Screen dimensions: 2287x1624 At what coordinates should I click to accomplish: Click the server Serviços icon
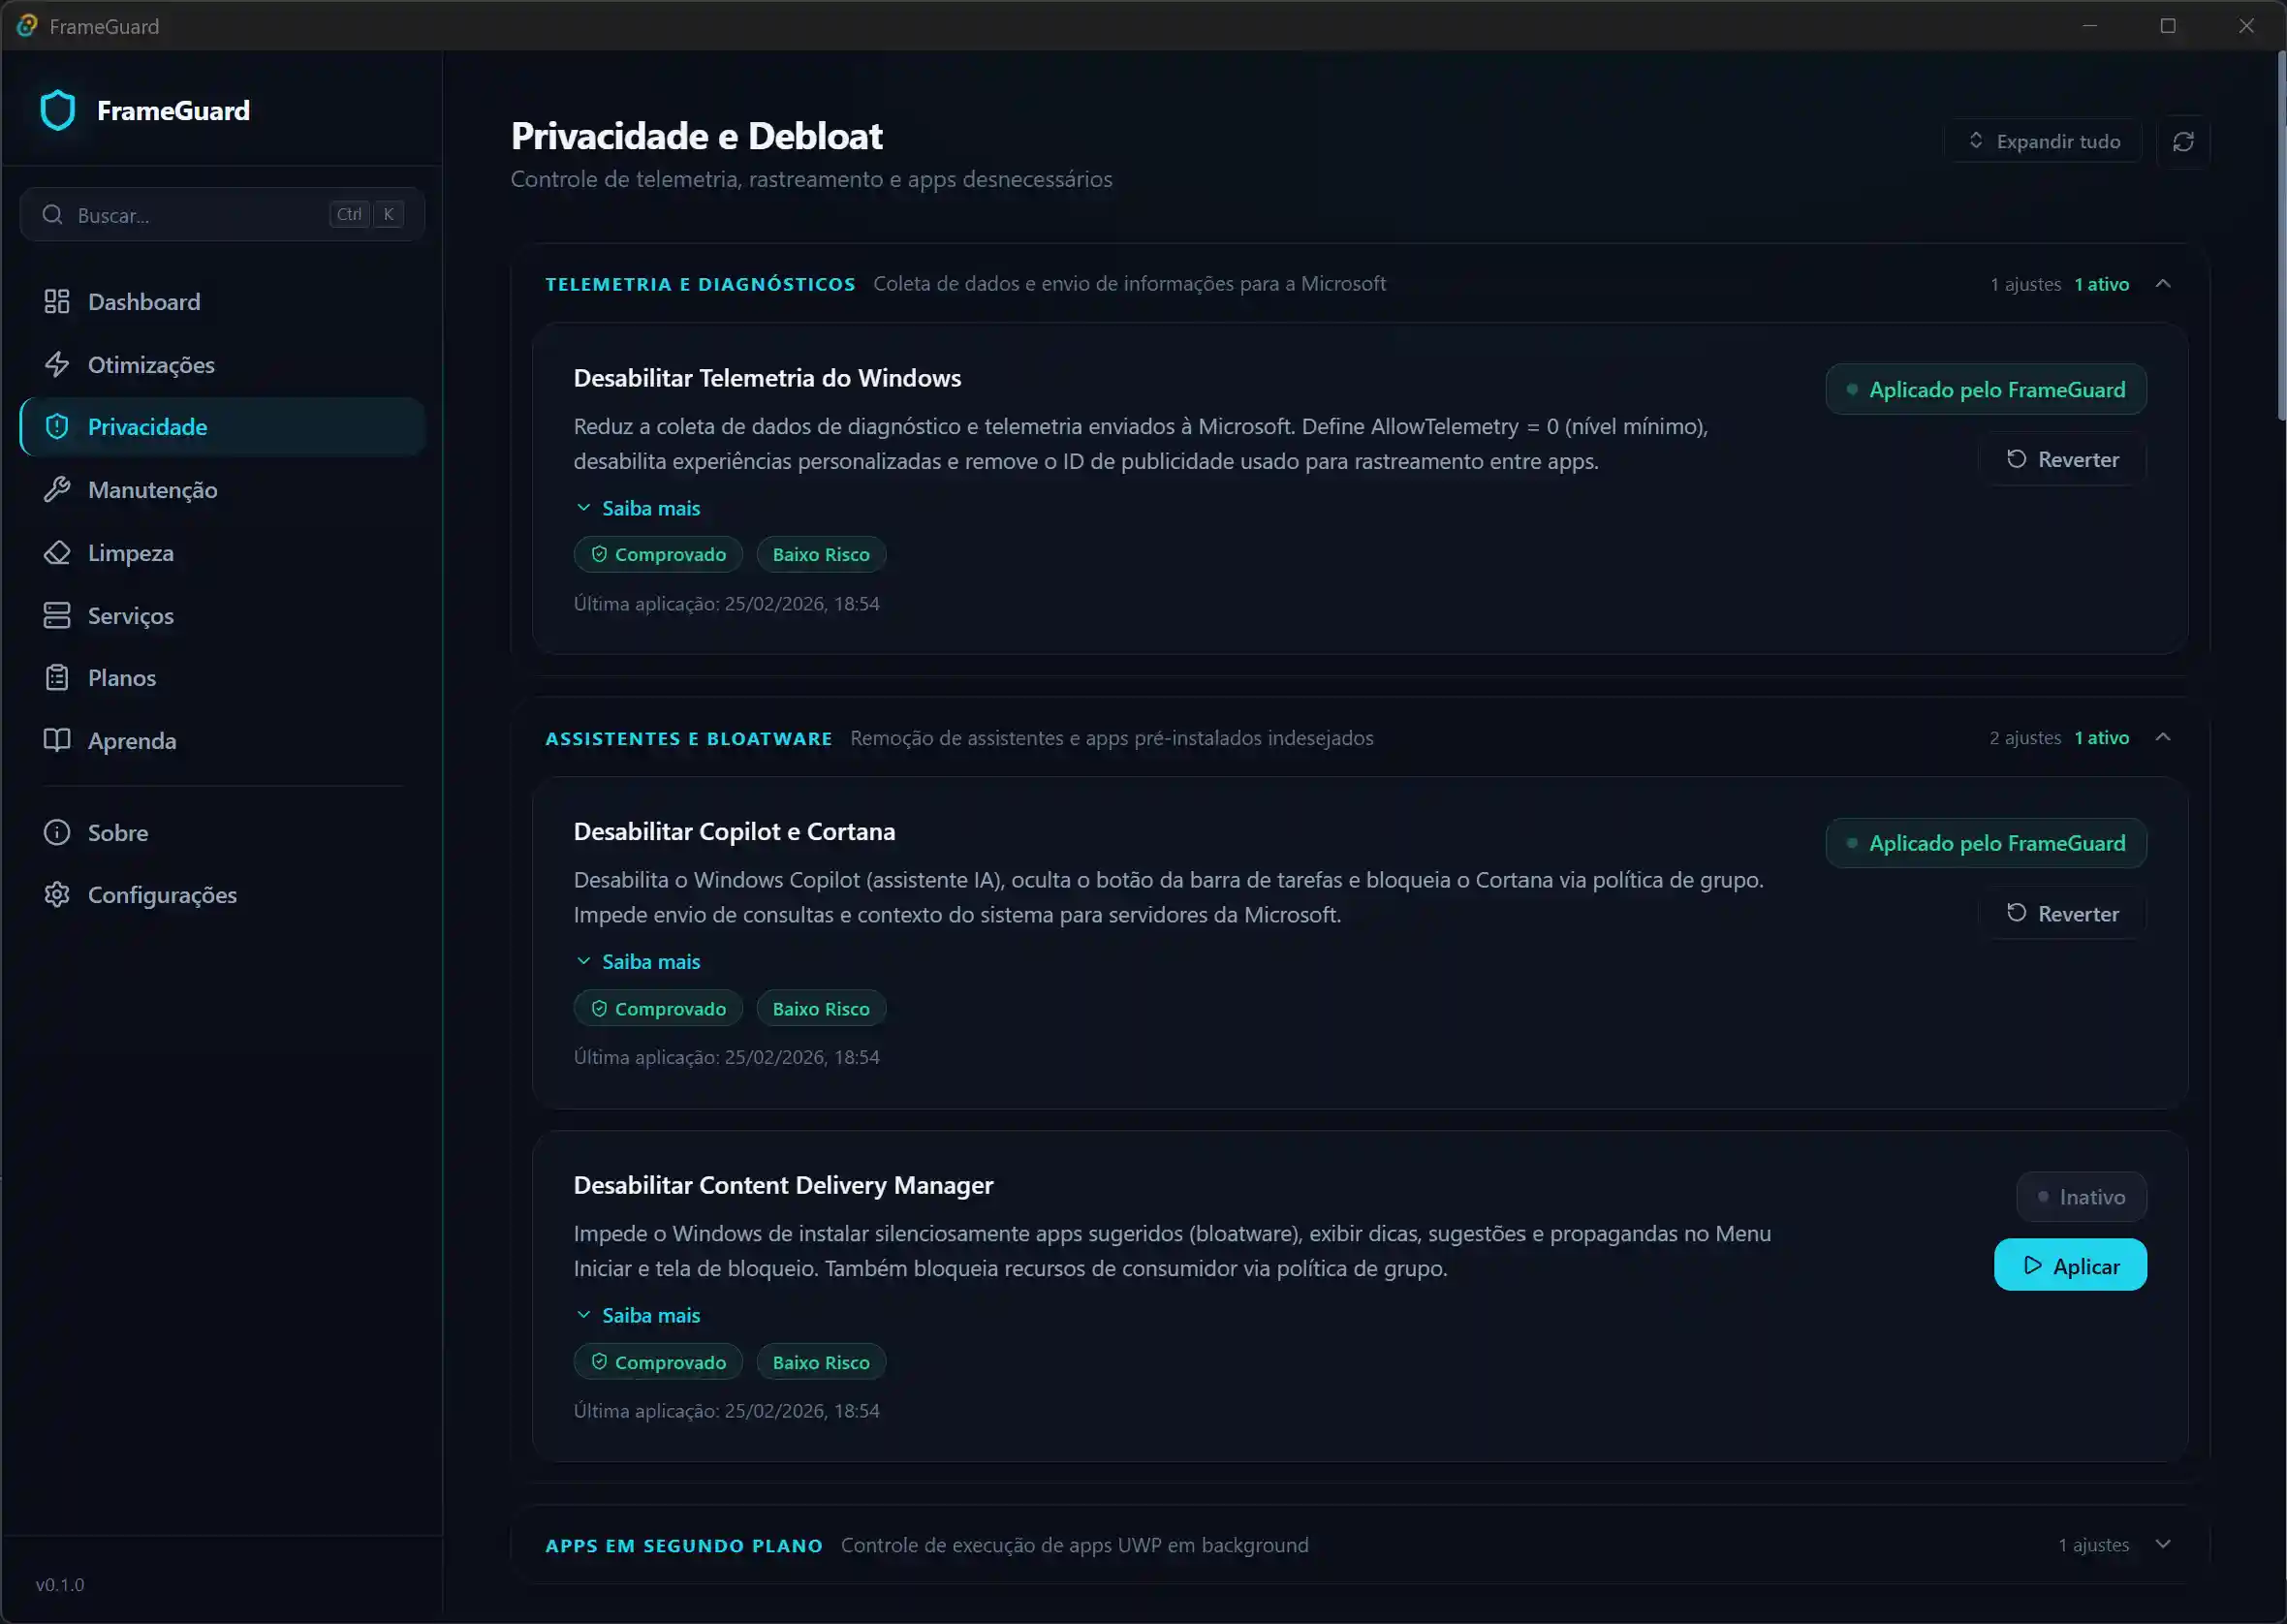click(x=57, y=616)
